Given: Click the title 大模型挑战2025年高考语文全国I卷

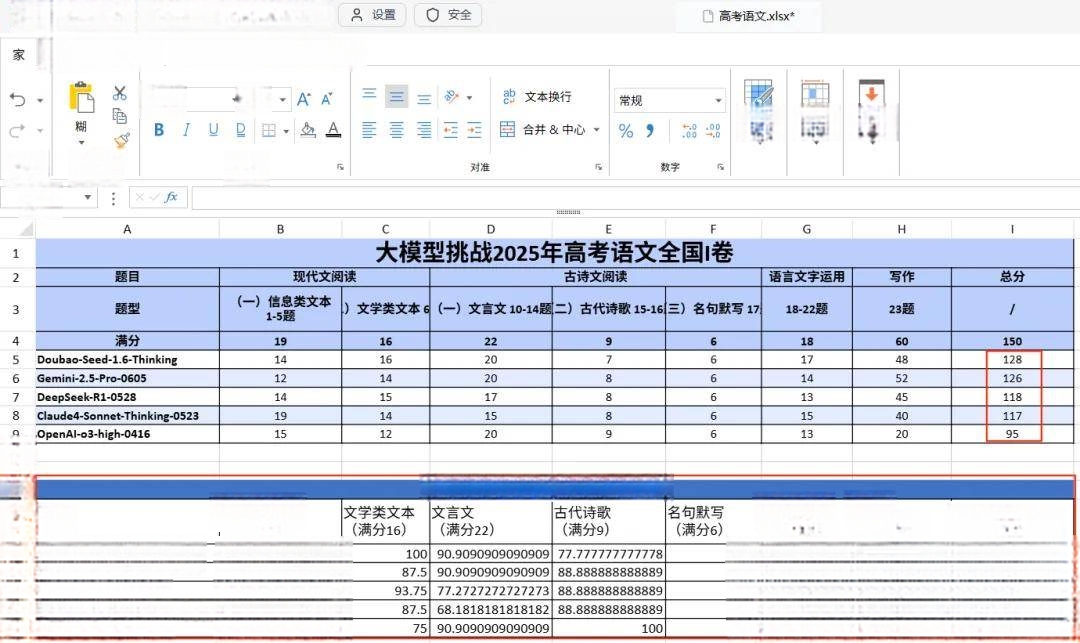Looking at the screenshot, I should click(554, 253).
